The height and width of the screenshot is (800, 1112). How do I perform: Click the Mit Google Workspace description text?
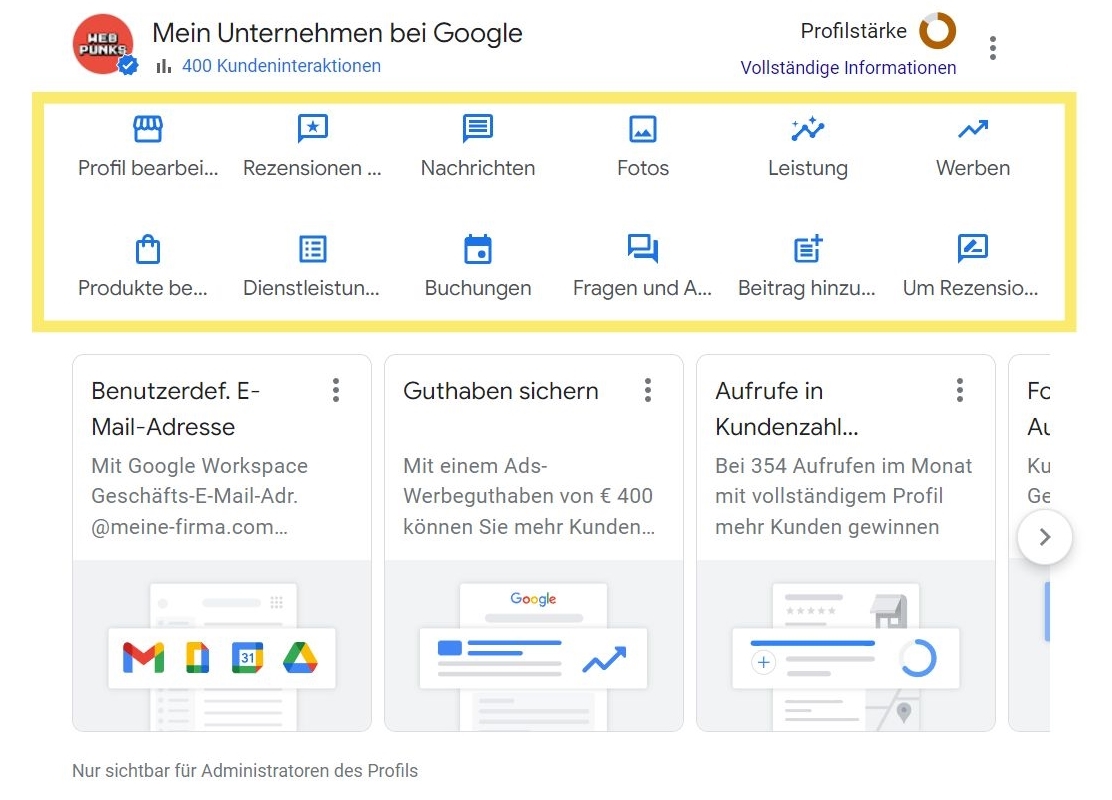pos(199,496)
